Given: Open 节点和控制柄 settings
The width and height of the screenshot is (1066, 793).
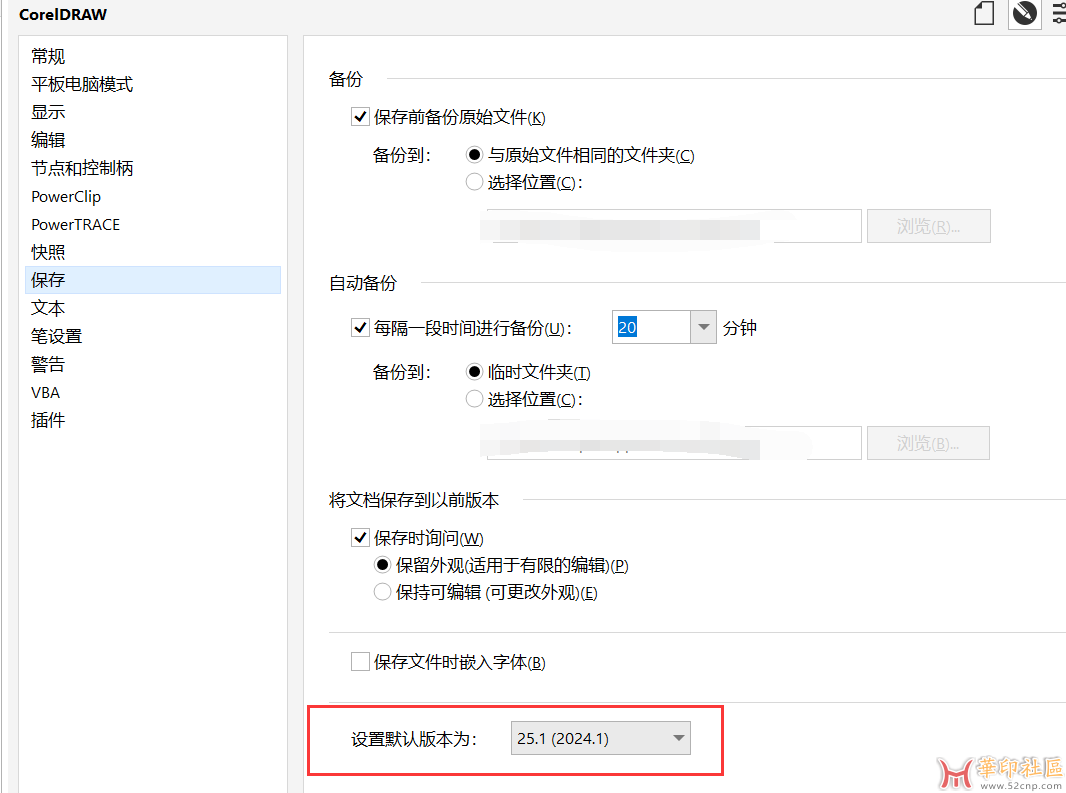Looking at the screenshot, I should click(x=153, y=168).
